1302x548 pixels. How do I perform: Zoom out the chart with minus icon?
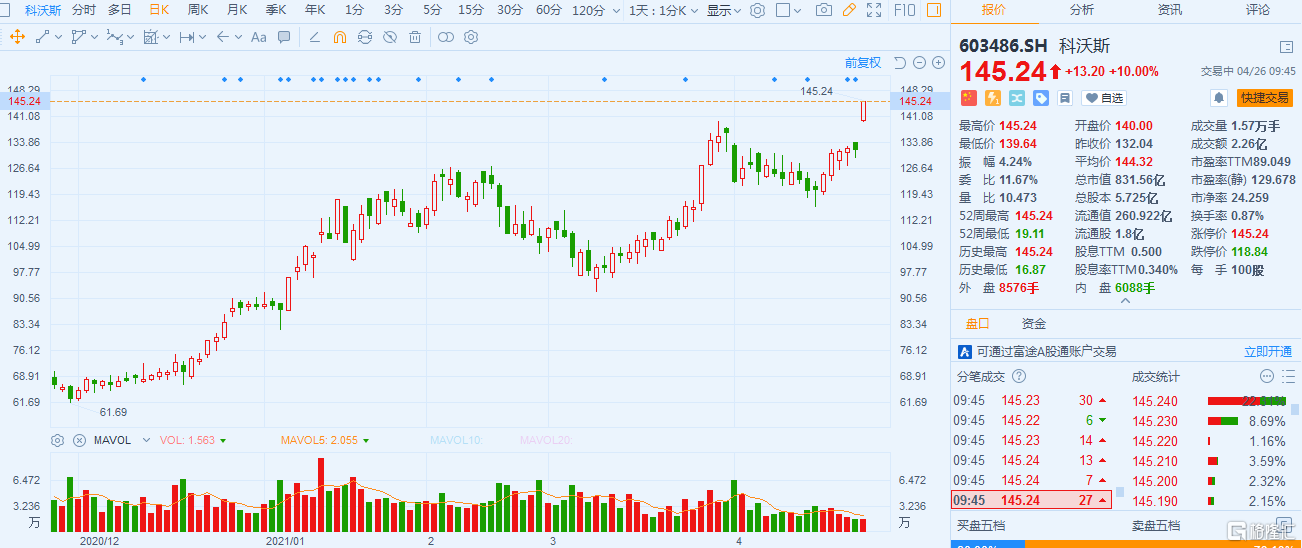point(918,63)
